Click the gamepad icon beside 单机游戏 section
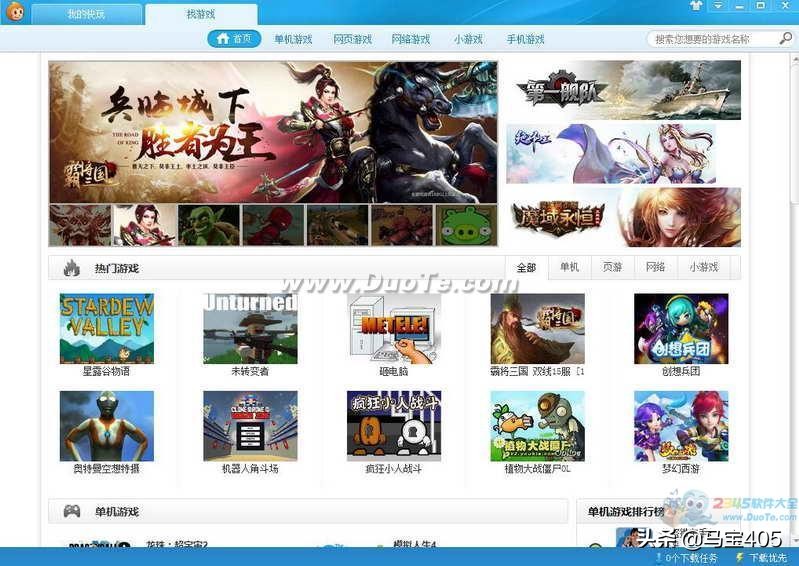The width and height of the screenshot is (799, 566). pos(71,511)
